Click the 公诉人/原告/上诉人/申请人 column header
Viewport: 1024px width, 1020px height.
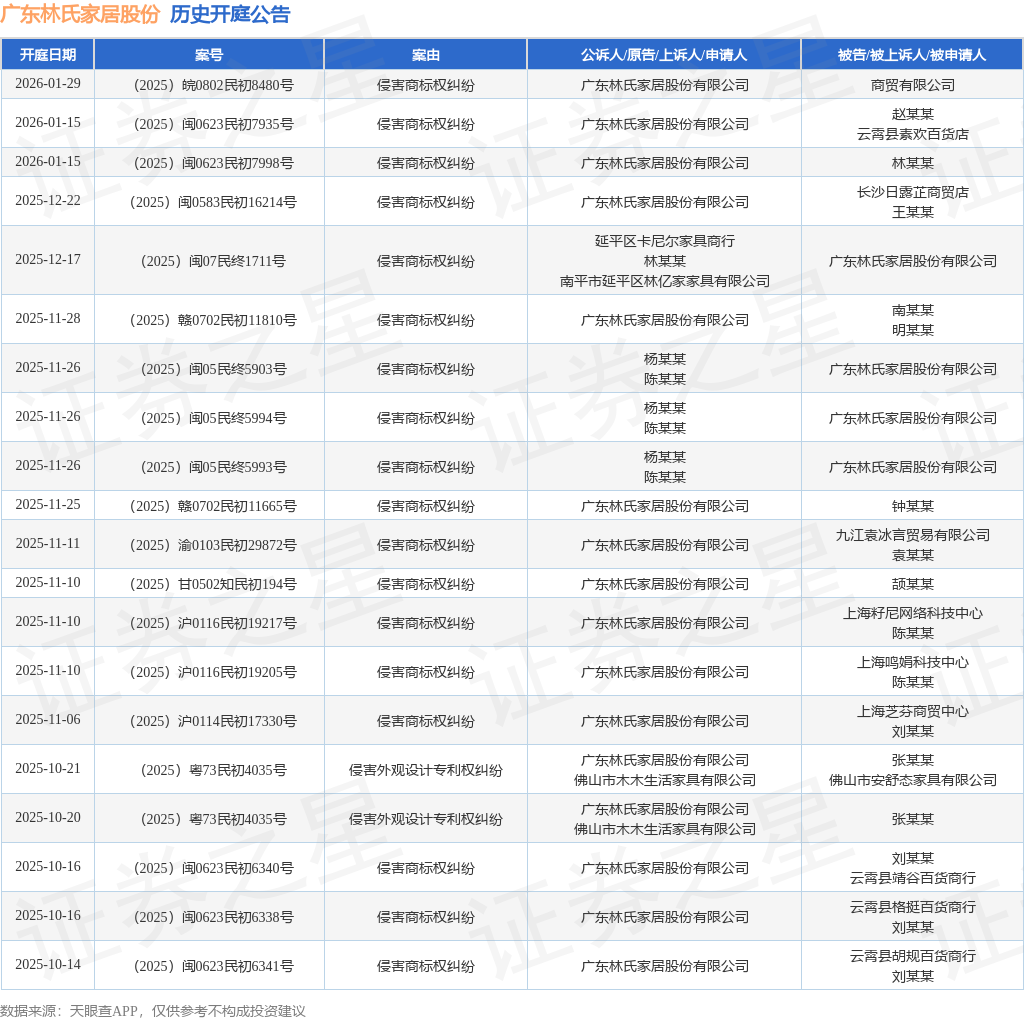[664, 55]
